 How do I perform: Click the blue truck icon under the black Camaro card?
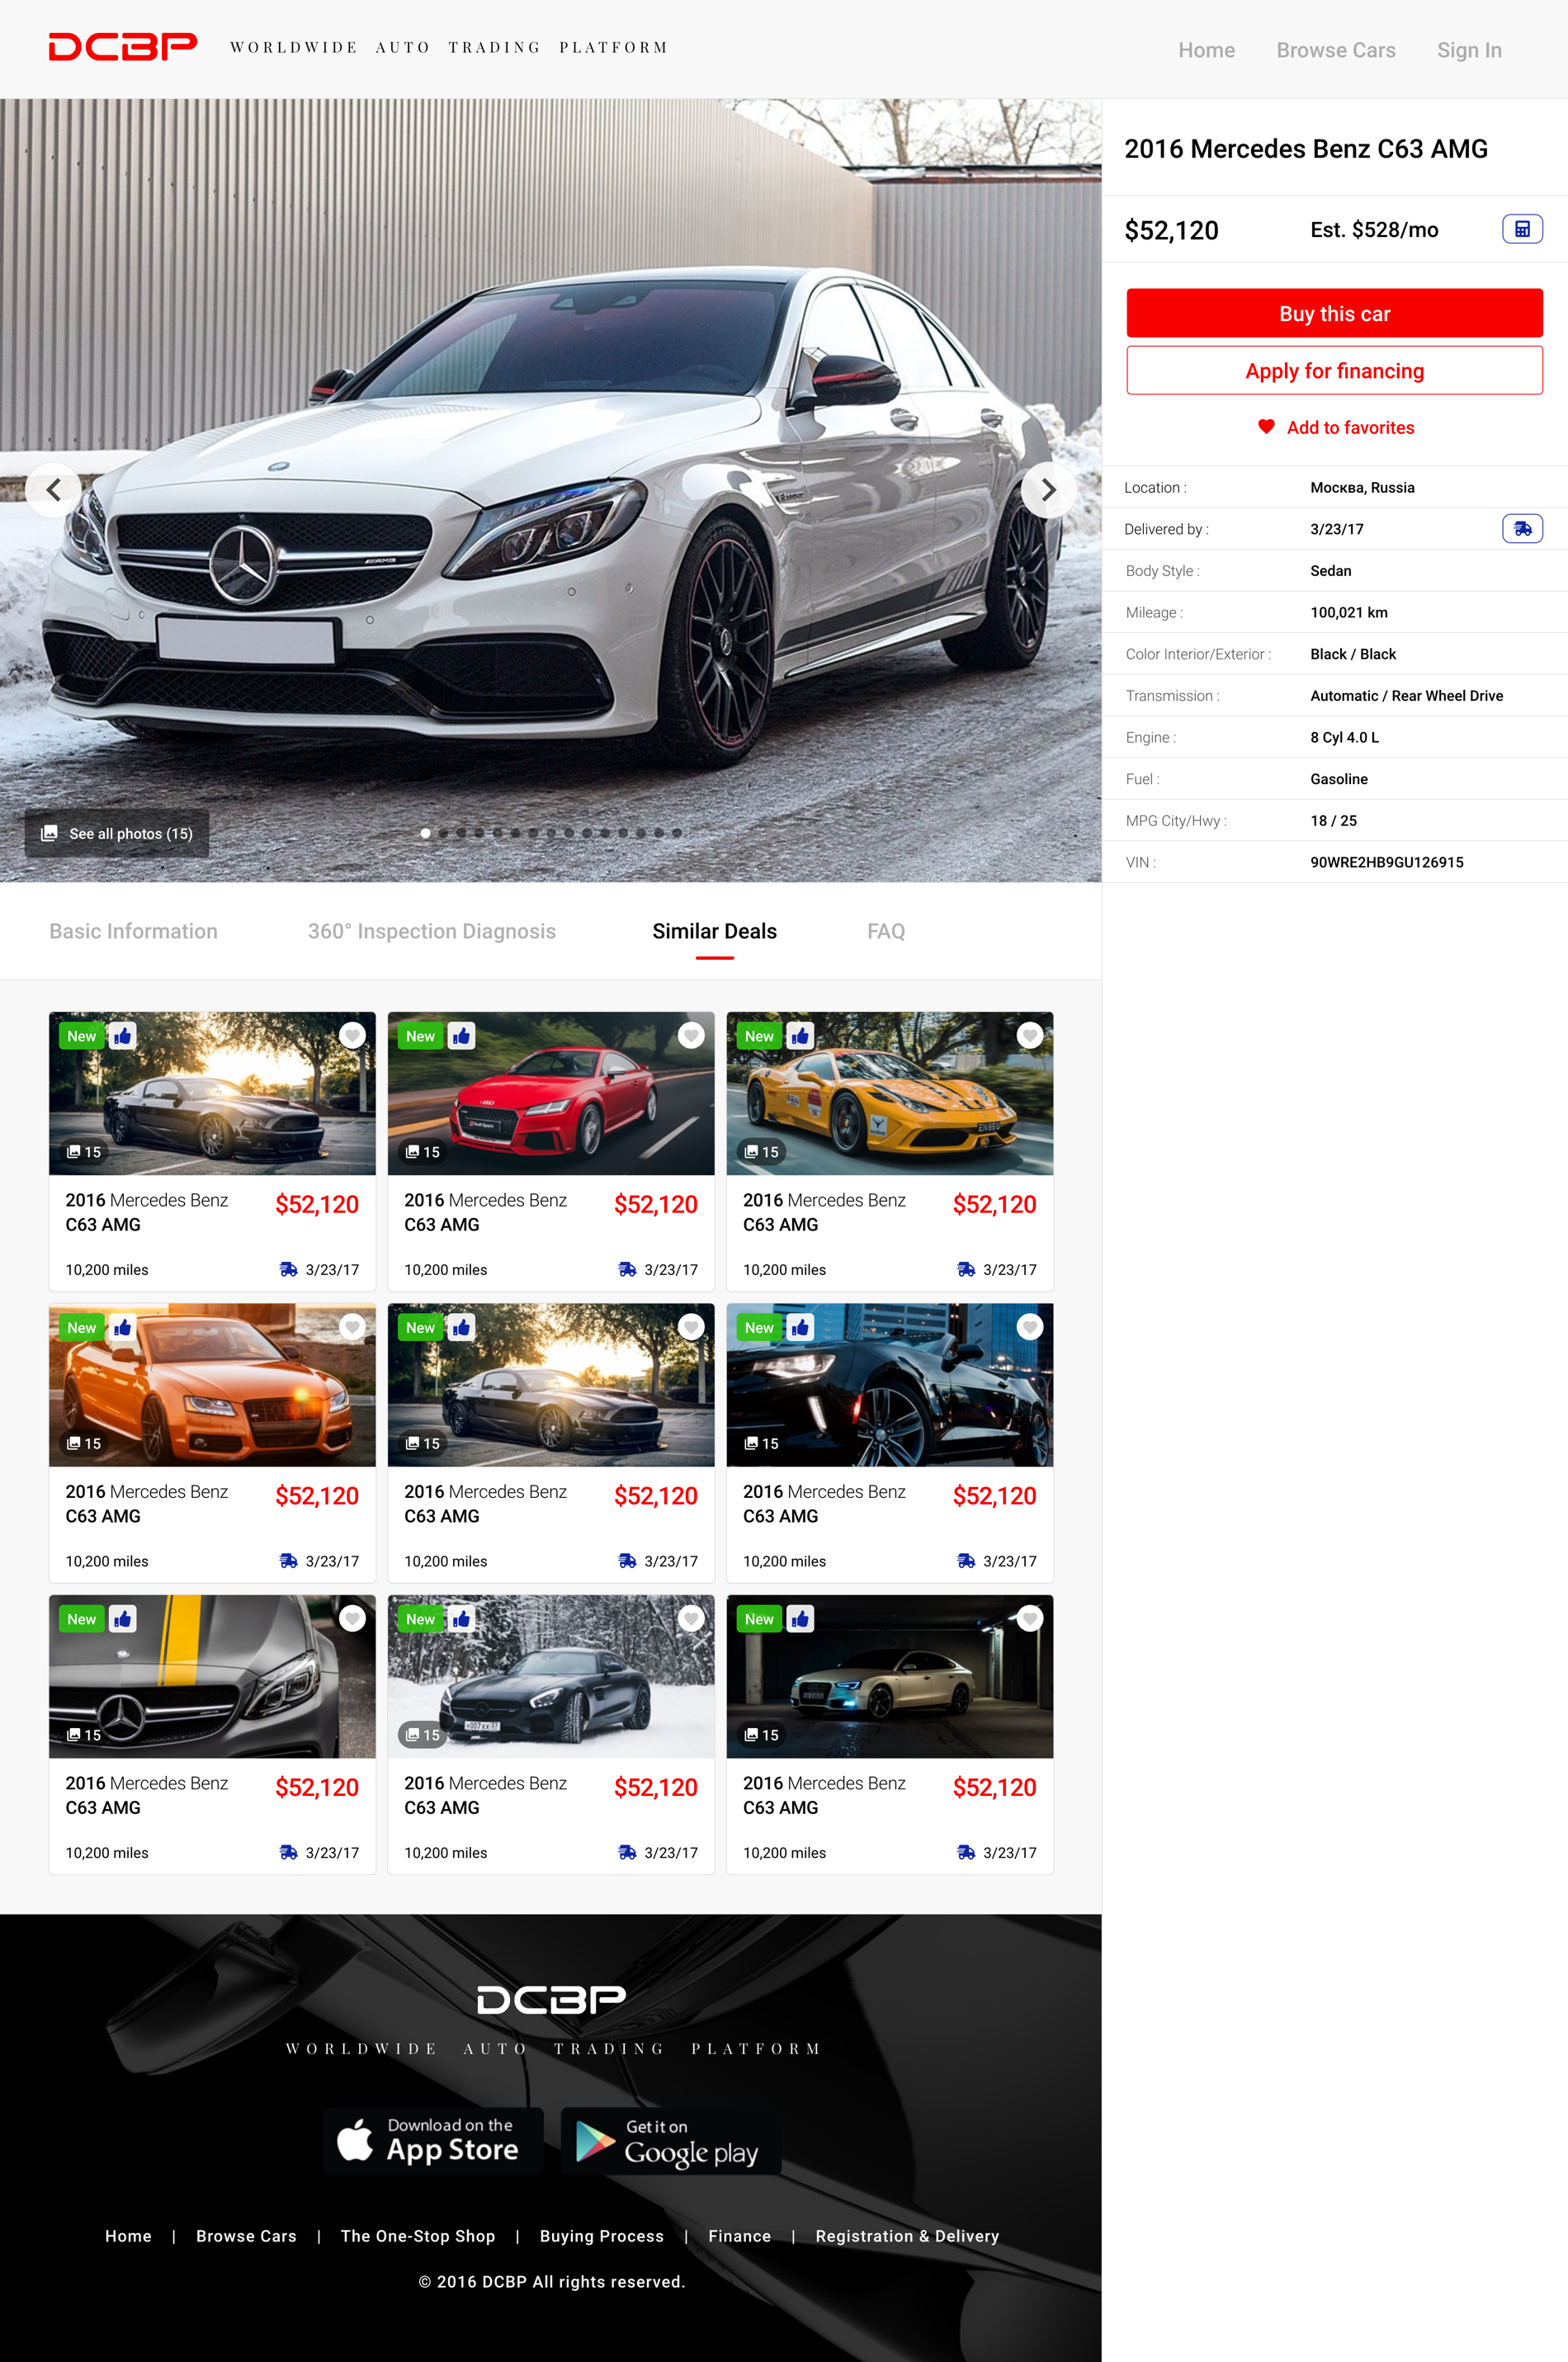(966, 1560)
